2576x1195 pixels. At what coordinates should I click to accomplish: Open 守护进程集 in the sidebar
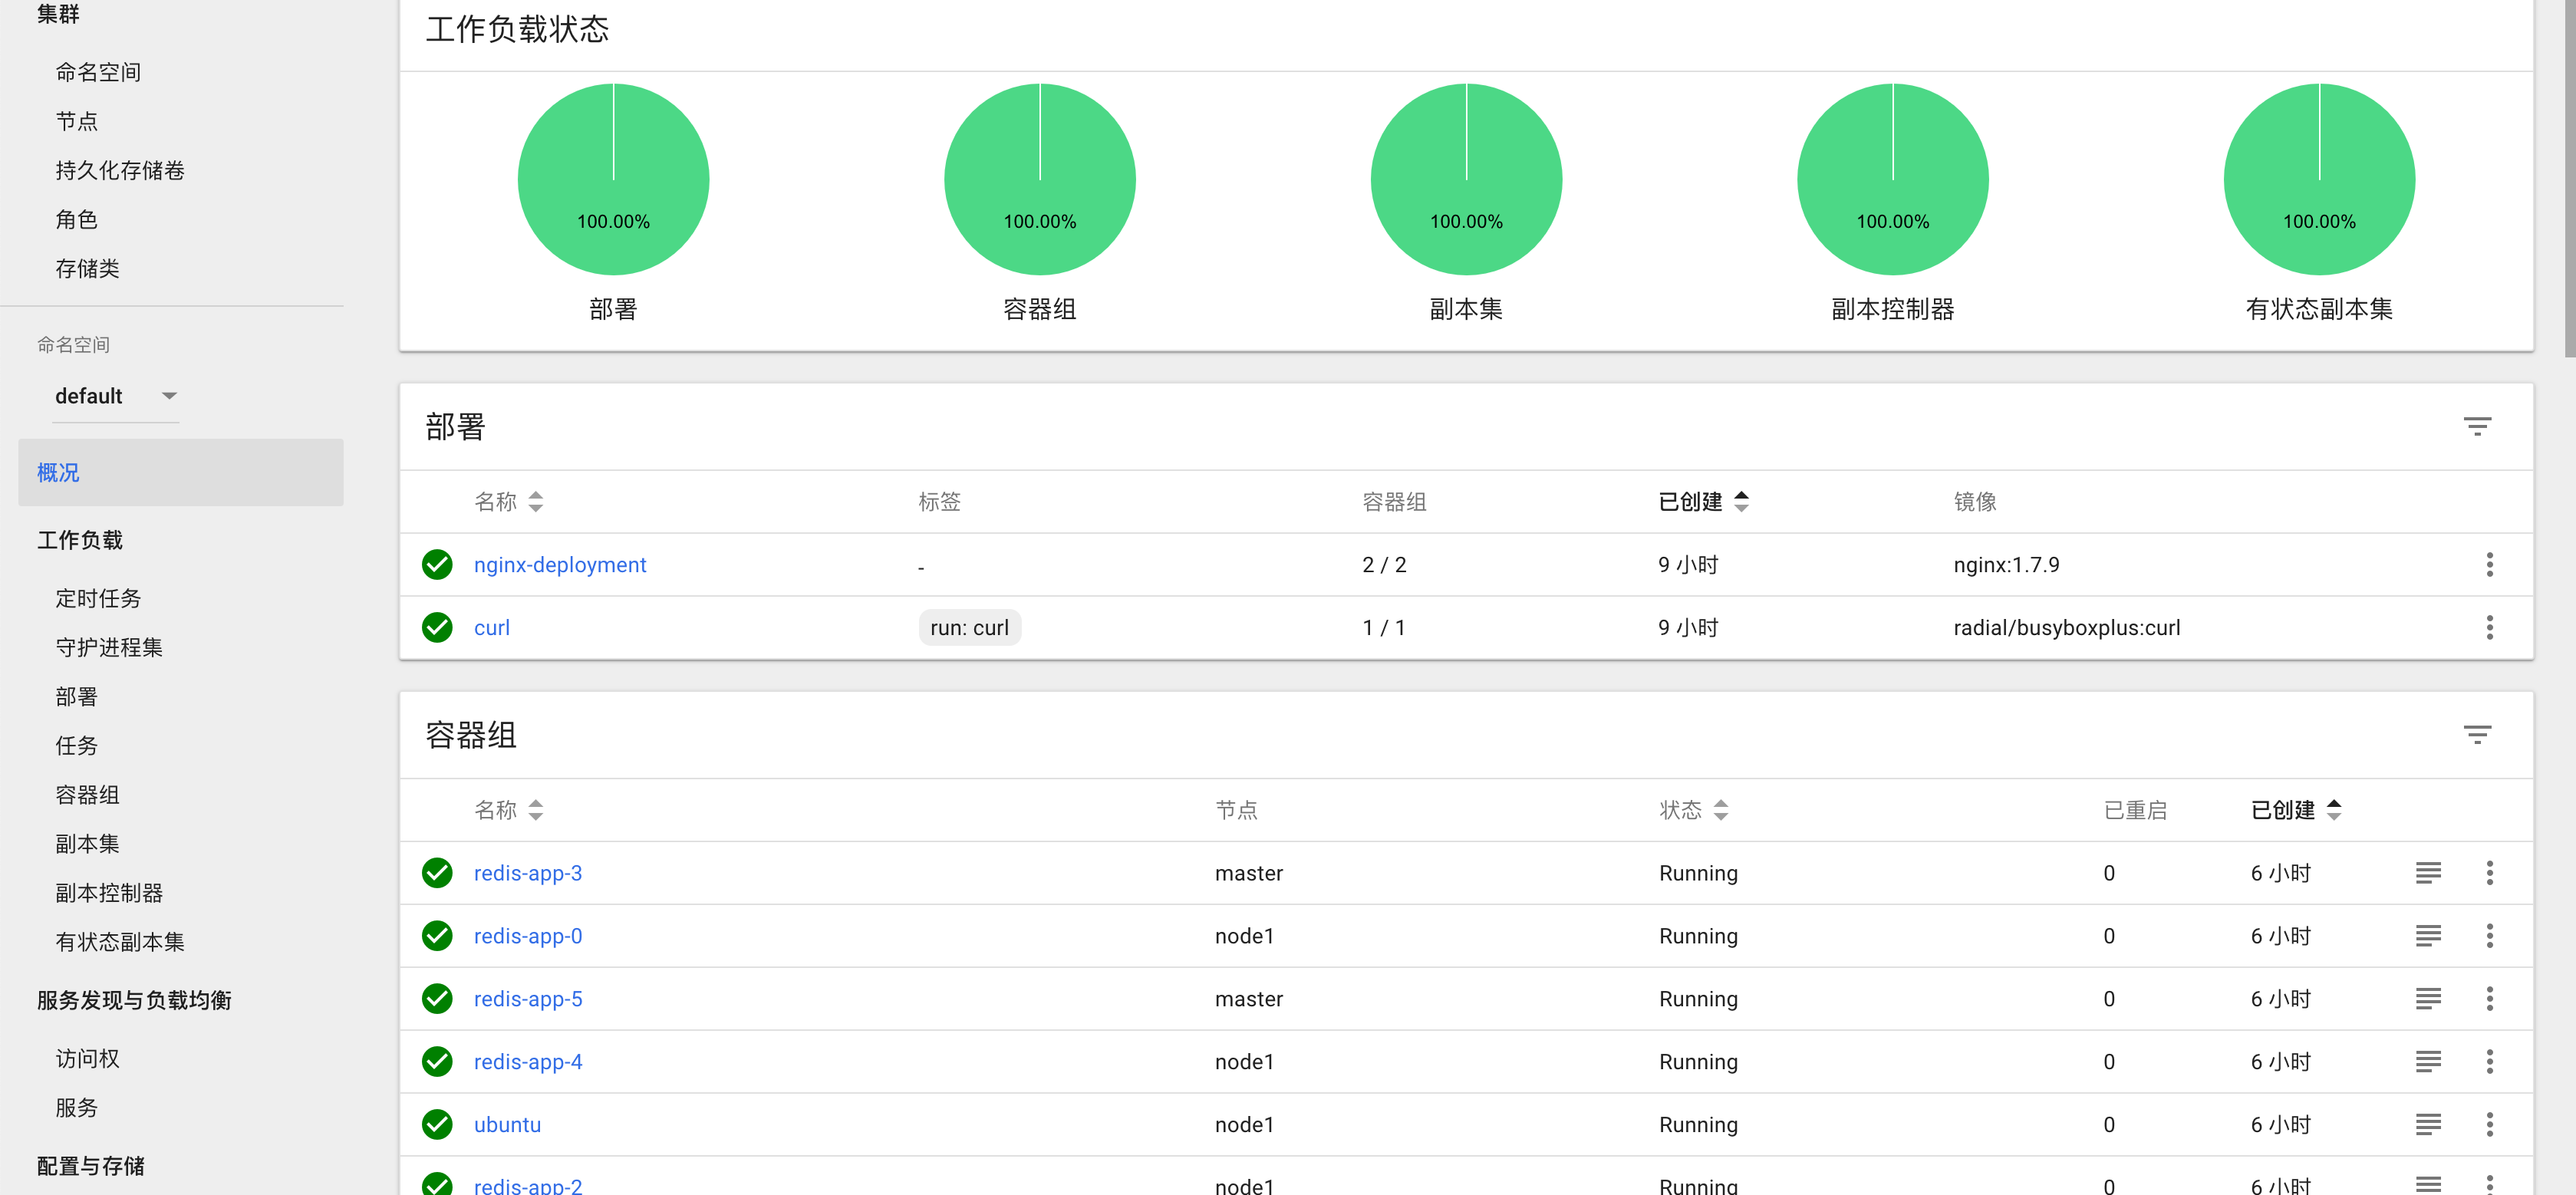tap(109, 647)
